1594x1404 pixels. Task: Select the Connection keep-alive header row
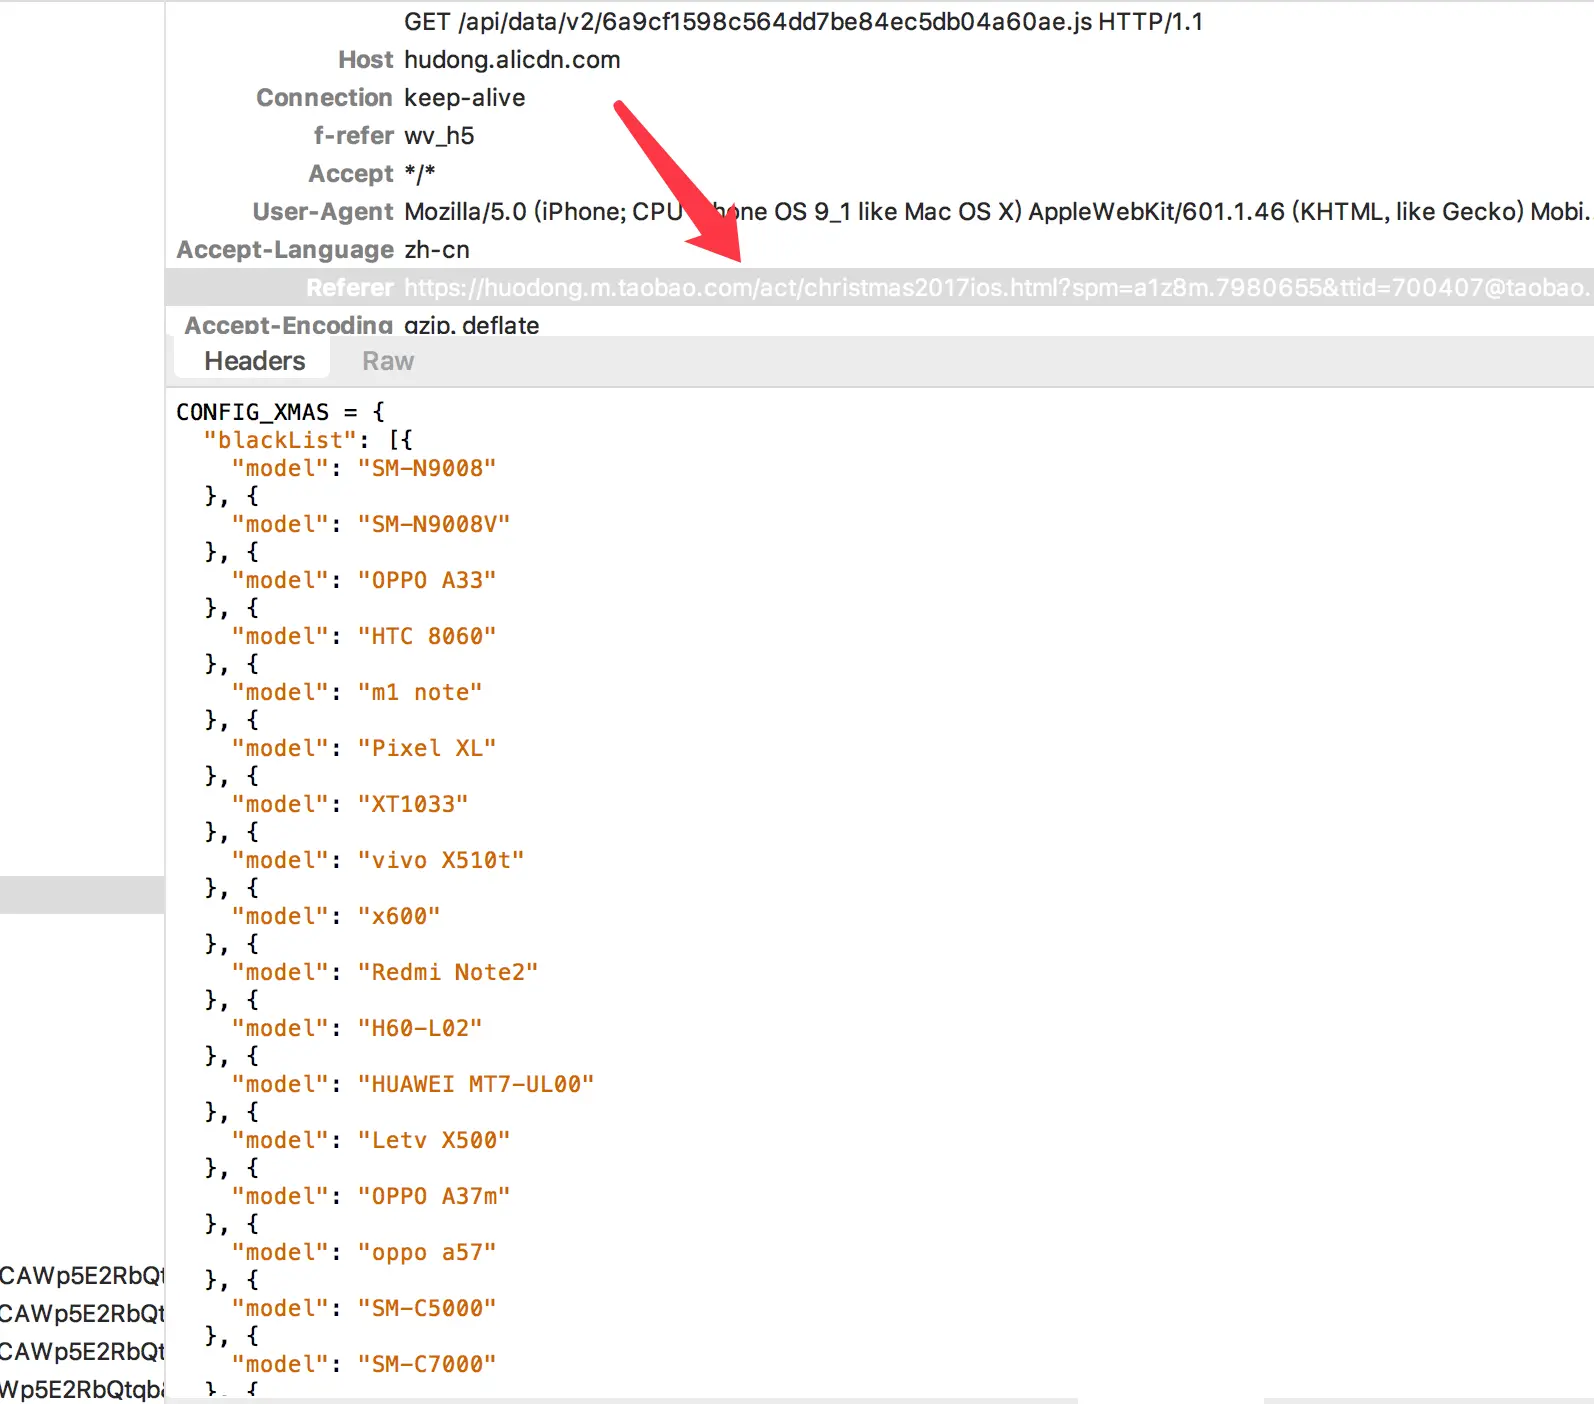pyautogui.click(x=879, y=98)
